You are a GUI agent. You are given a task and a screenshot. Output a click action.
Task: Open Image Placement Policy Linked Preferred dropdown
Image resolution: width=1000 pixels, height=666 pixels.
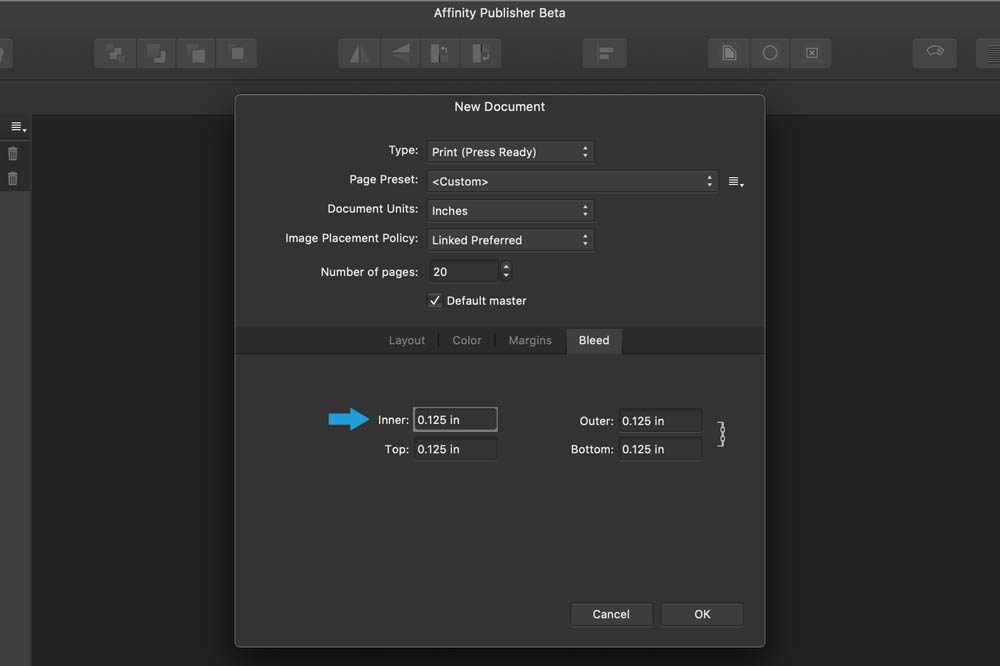coord(510,240)
